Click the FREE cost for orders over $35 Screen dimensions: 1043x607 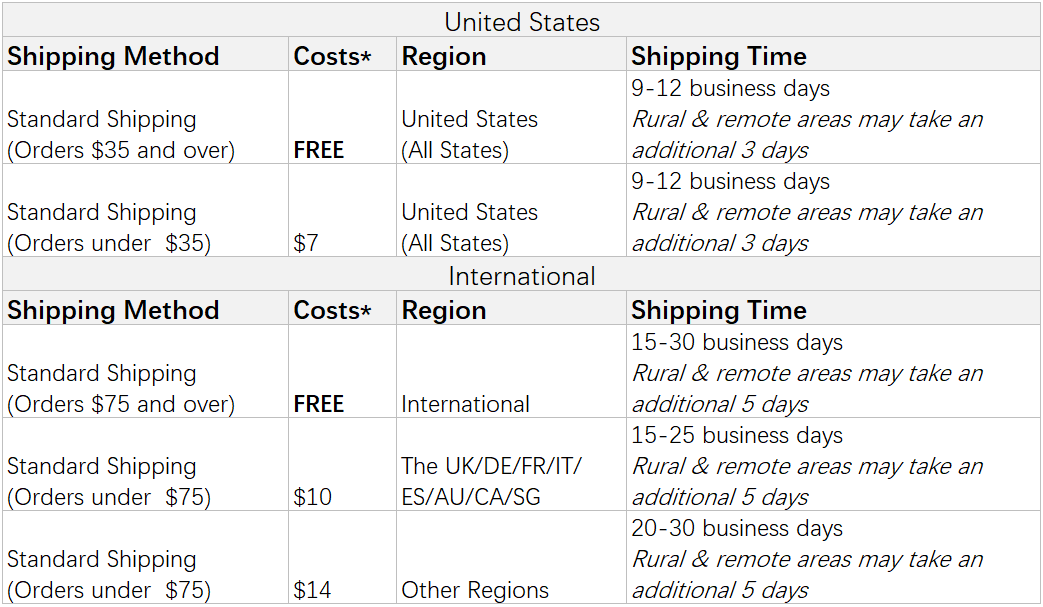pyautogui.click(x=318, y=150)
